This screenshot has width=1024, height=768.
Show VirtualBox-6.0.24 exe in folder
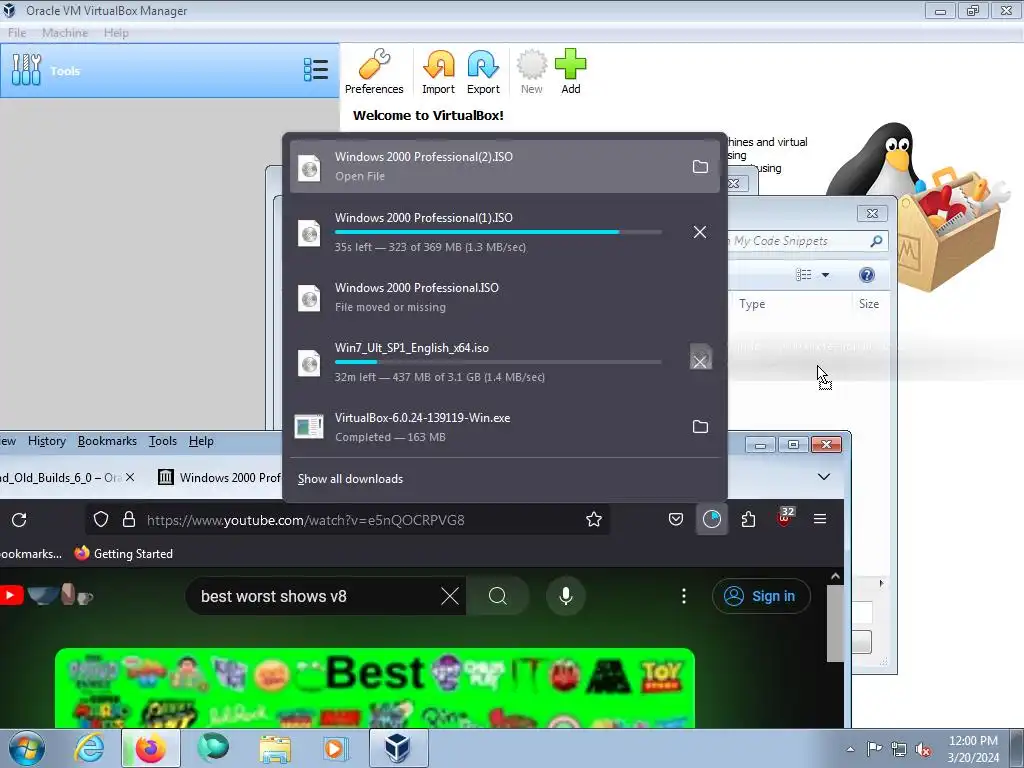click(700, 426)
